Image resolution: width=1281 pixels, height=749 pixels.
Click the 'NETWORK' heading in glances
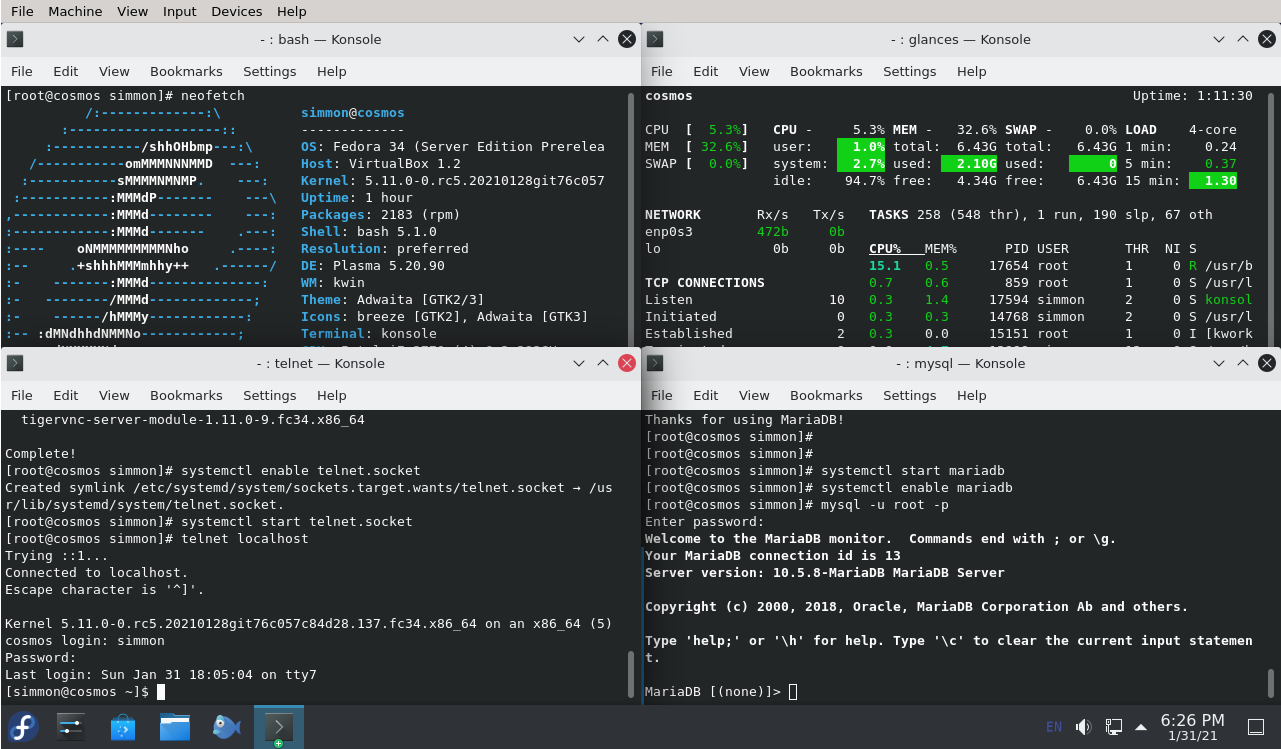673,215
